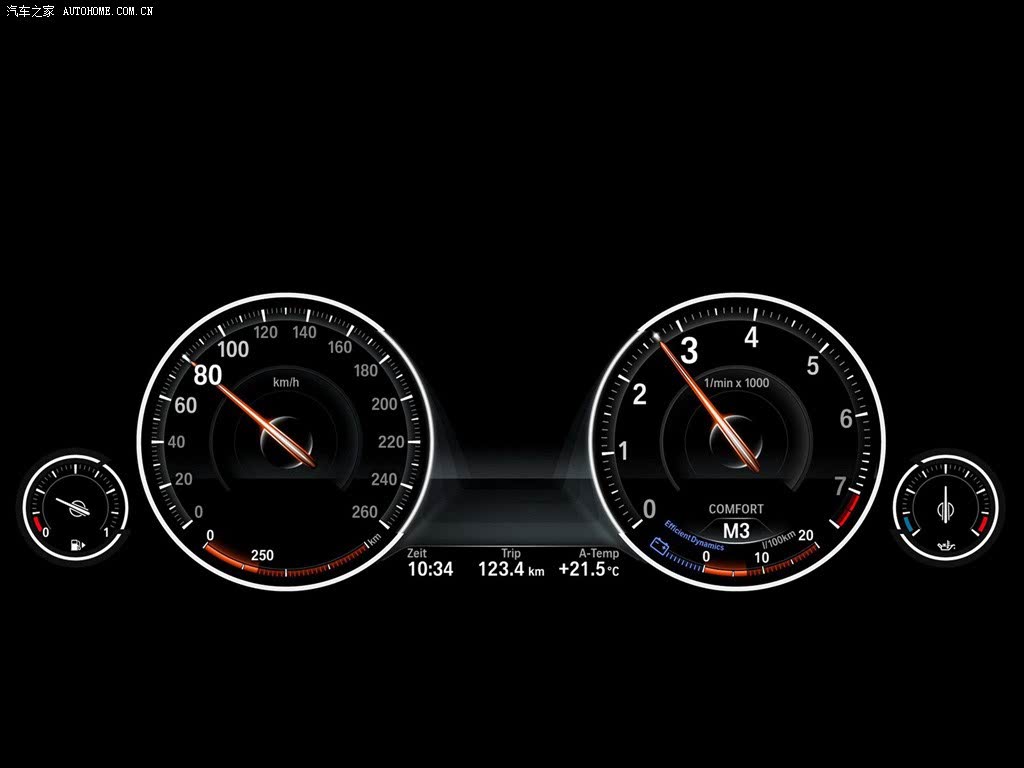The image size is (1024, 768).
Task: Click the "10:34" time readout
Action: click(430, 569)
